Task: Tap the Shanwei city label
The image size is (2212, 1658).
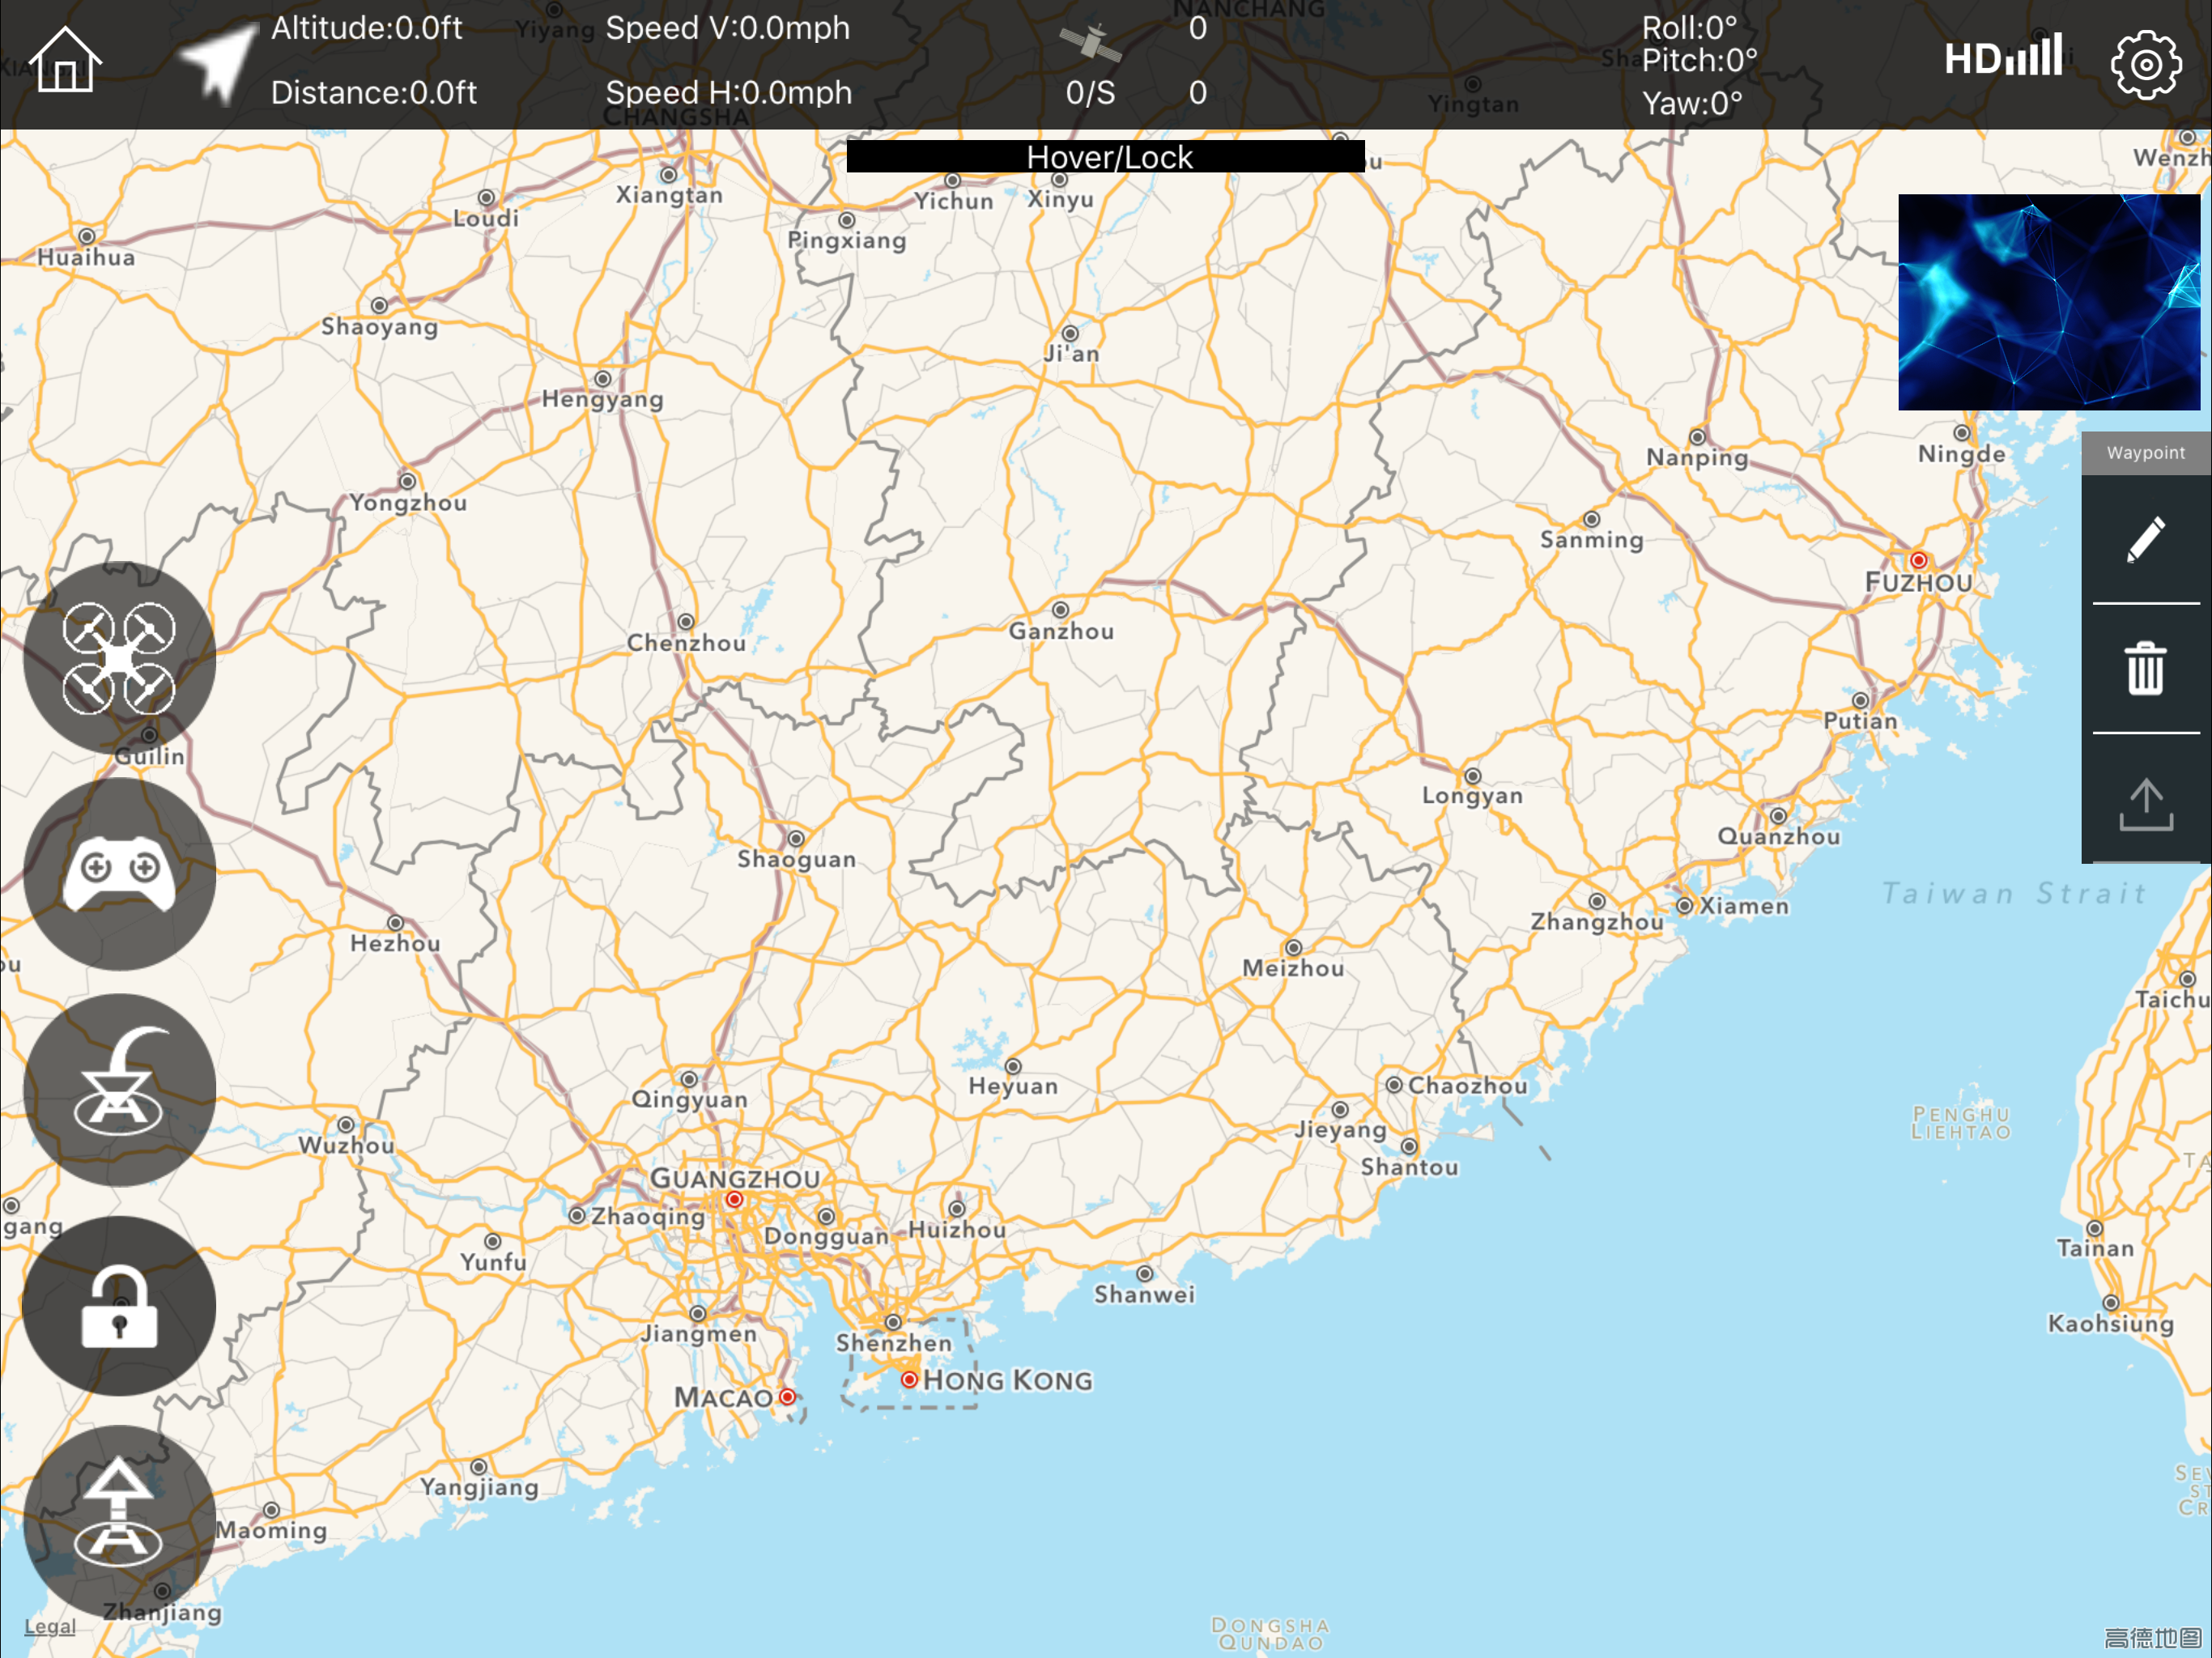Action: click(1144, 1294)
